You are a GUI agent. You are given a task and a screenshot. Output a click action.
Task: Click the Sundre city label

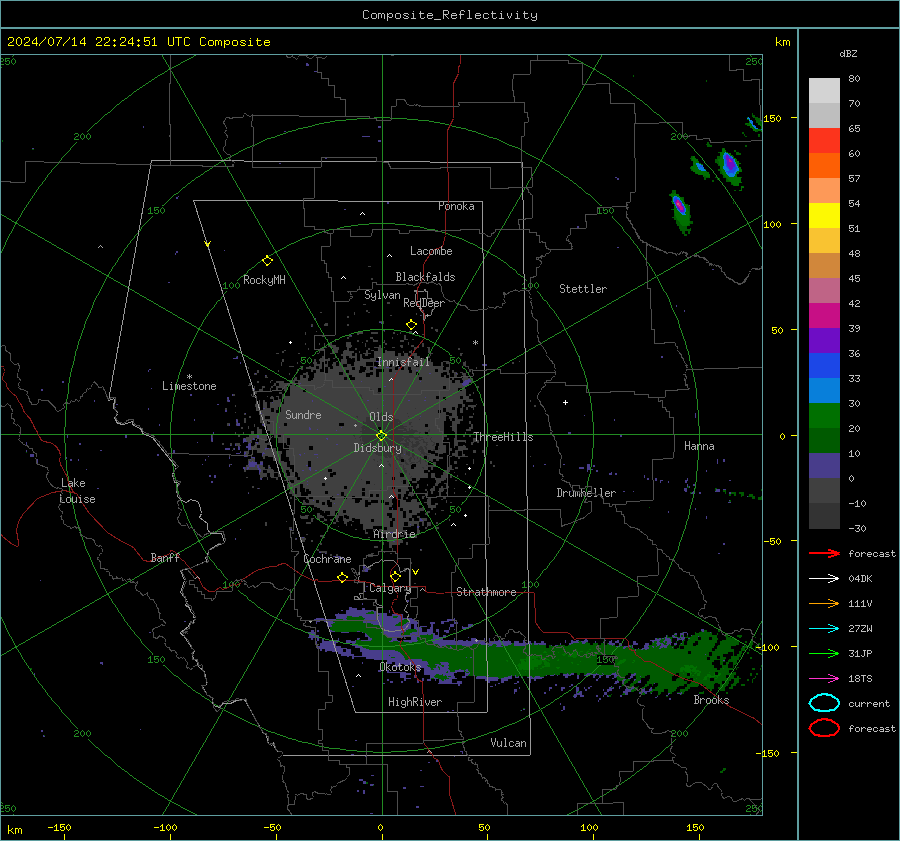coord(303,414)
